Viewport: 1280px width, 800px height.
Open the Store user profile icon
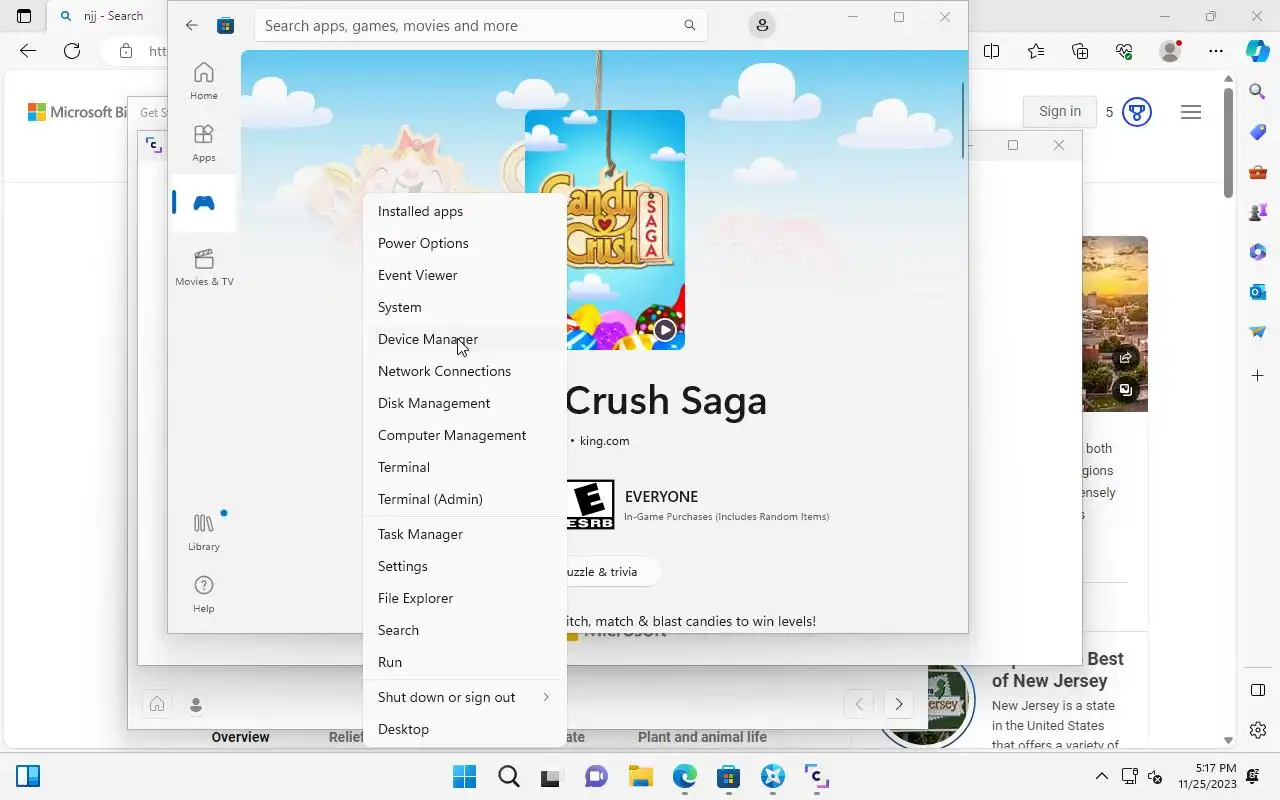coord(762,25)
